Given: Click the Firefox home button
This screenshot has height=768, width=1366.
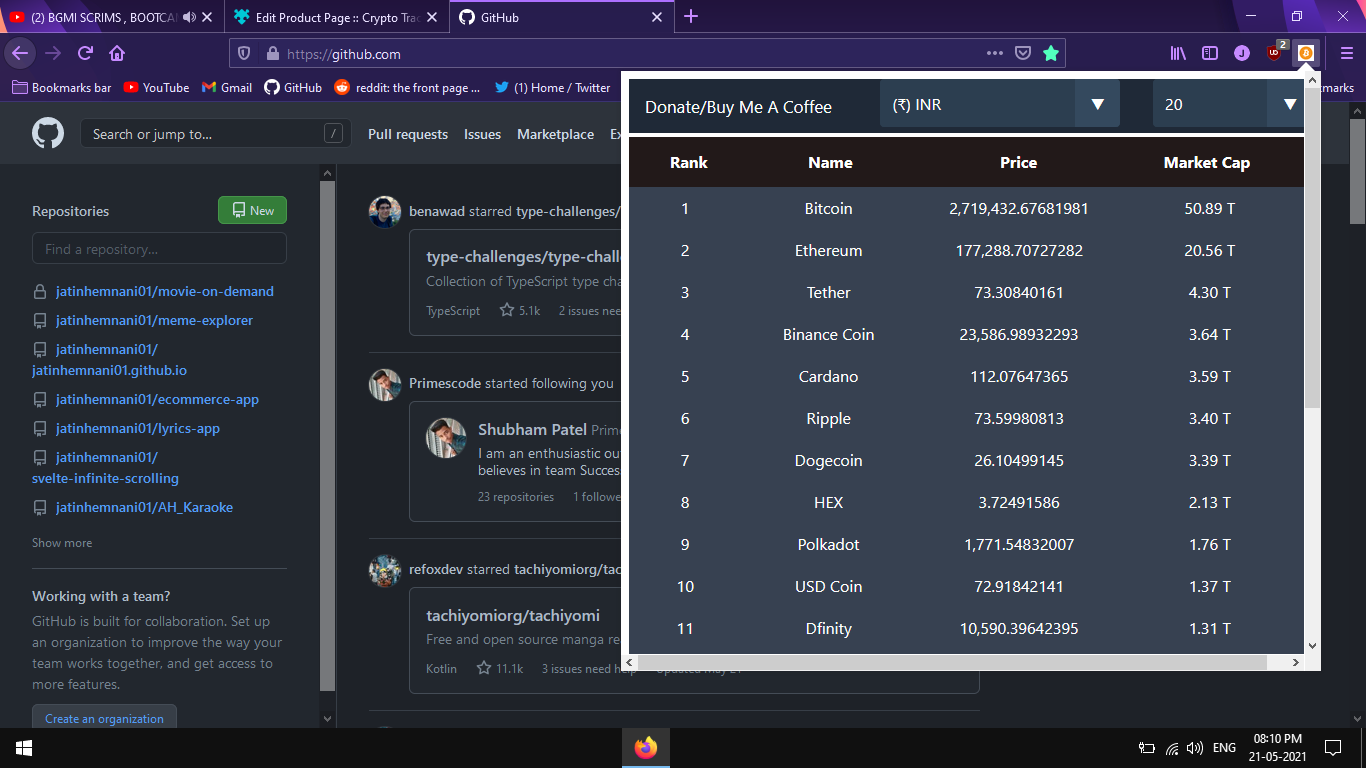Looking at the screenshot, I should point(117,53).
